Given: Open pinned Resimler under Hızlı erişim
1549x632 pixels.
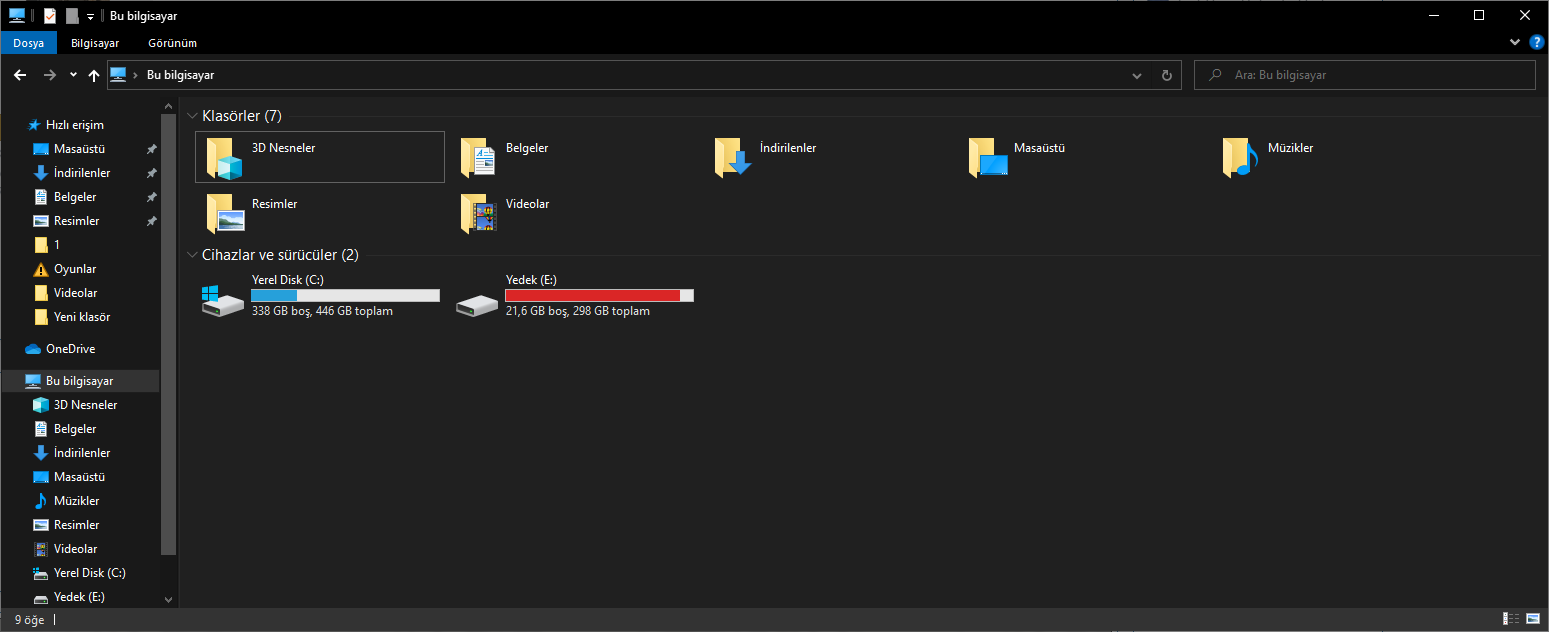Looking at the screenshot, I should pos(76,221).
